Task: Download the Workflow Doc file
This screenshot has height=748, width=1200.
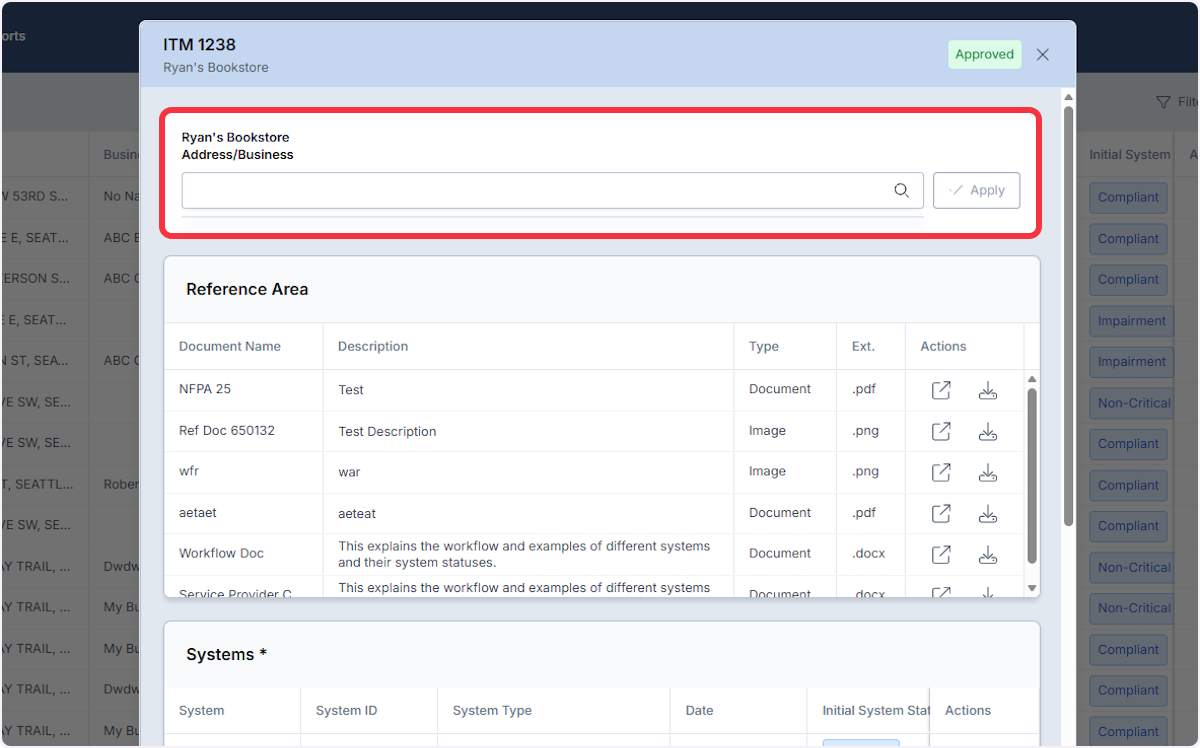Action: point(988,554)
